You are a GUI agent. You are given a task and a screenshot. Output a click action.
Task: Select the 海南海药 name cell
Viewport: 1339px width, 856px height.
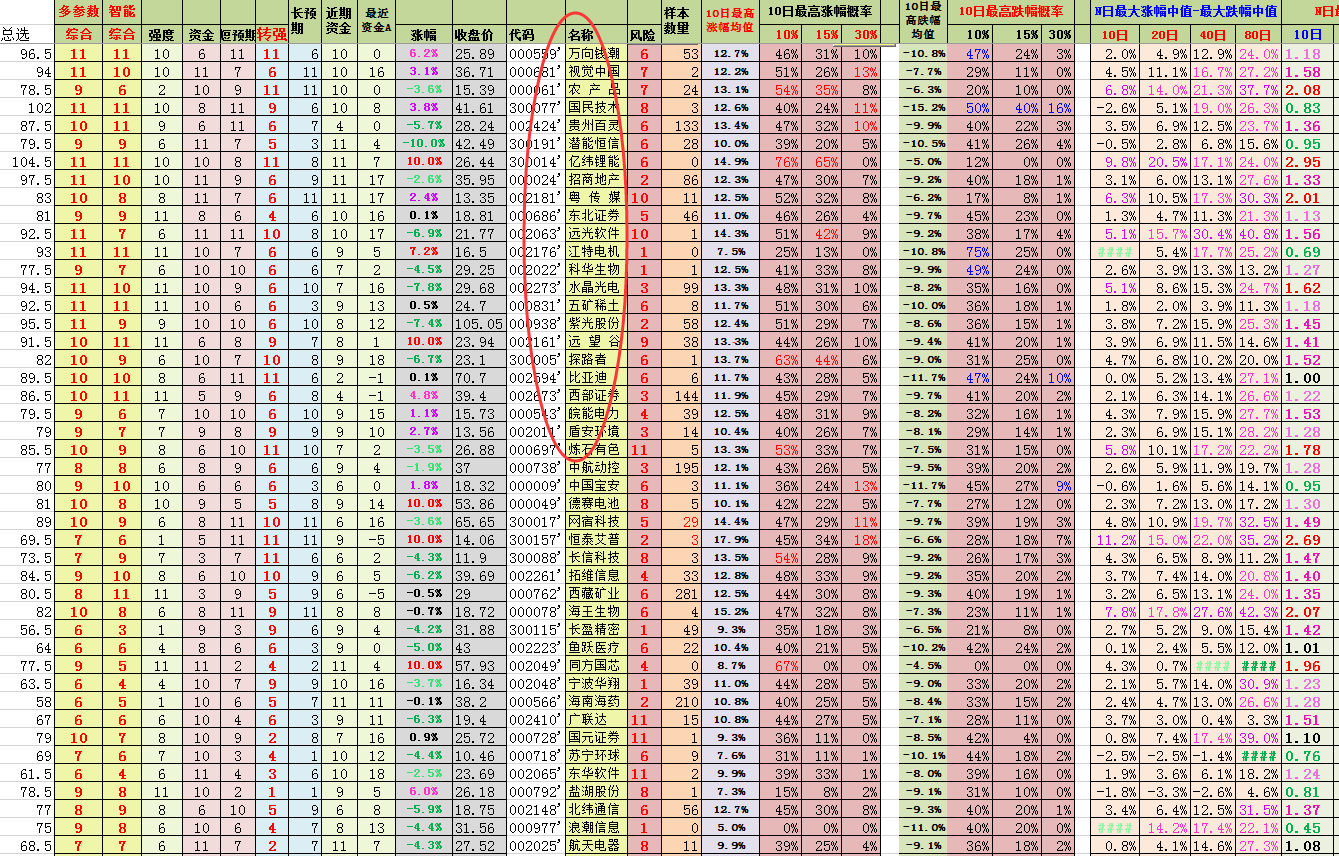(596, 701)
